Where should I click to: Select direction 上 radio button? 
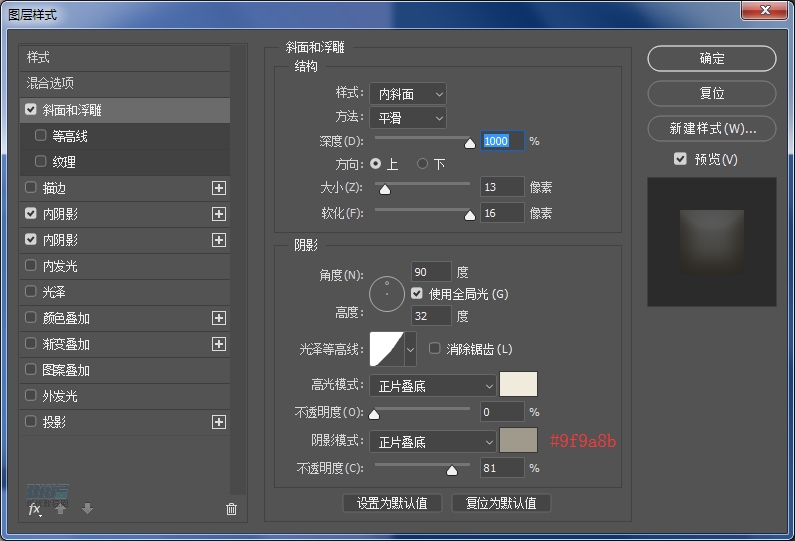(x=376, y=164)
